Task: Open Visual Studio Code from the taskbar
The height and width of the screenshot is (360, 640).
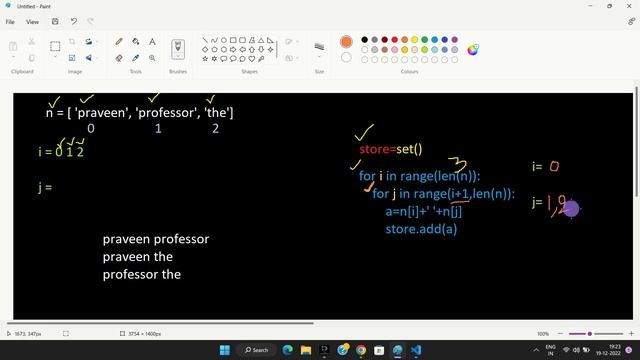Action: [416, 350]
